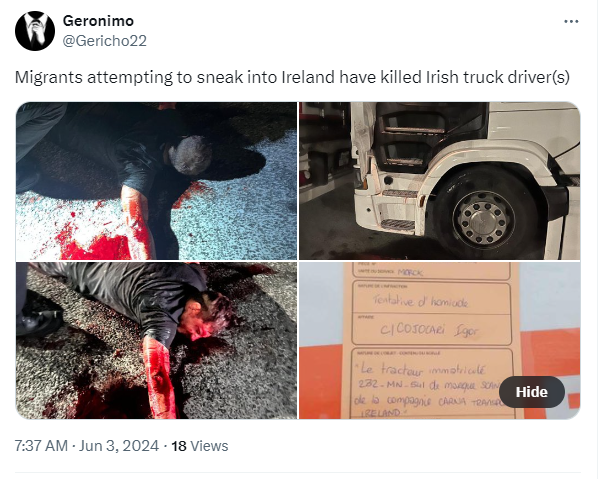The height and width of the screenshot is (479, 603).
Task: Click the 7:37 AM timestamp
Action: pos(41,446)
